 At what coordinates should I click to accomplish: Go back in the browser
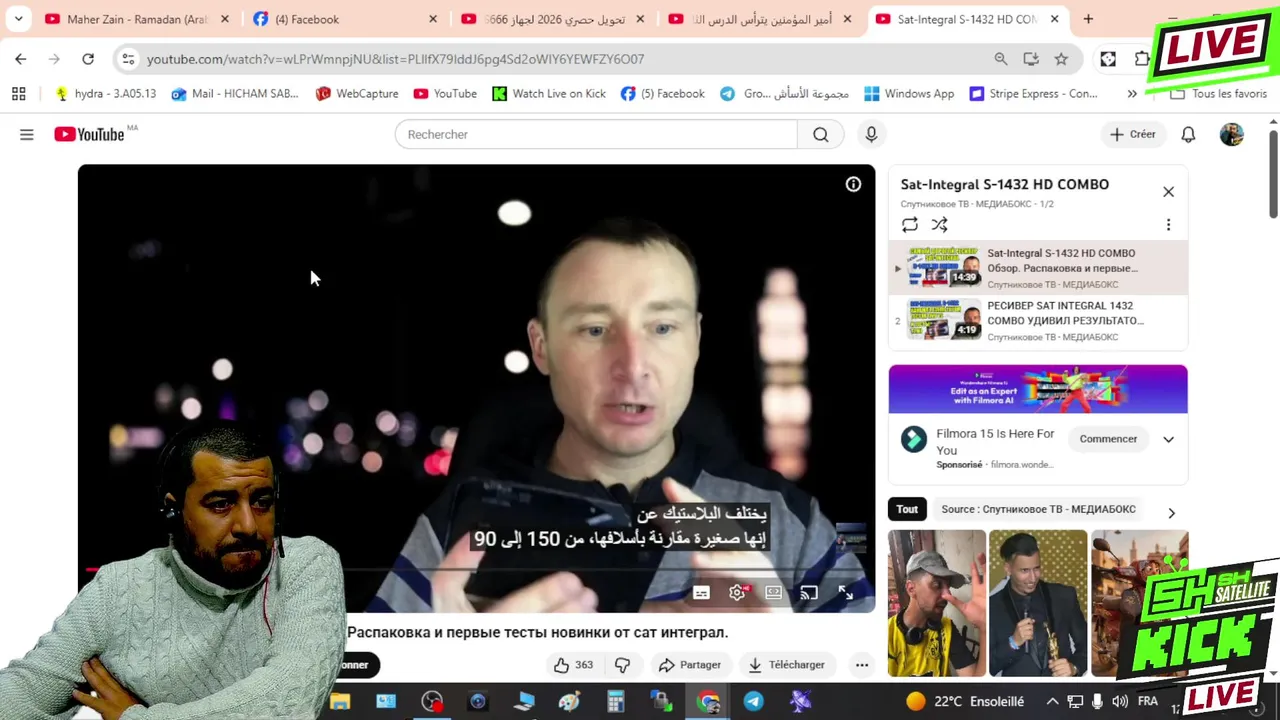pyautogui.click(x=21, y=59)
